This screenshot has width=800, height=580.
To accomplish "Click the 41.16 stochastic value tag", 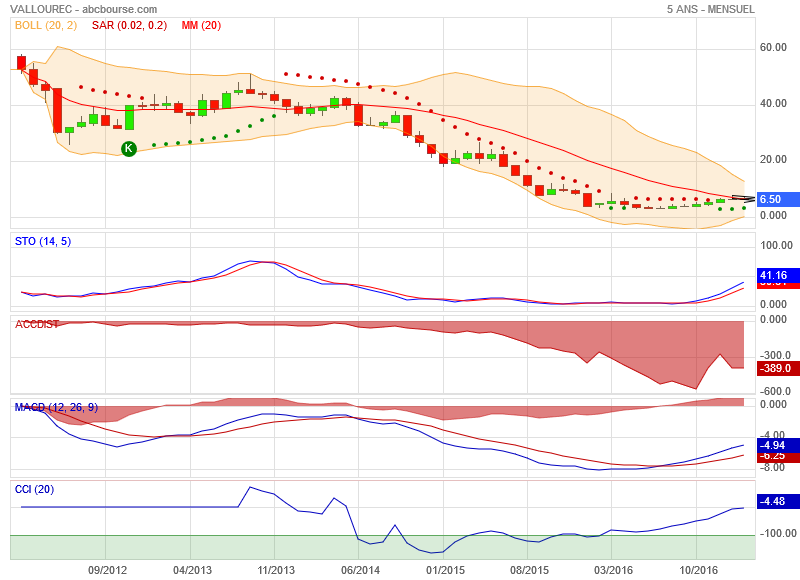I will click(778, 275).
